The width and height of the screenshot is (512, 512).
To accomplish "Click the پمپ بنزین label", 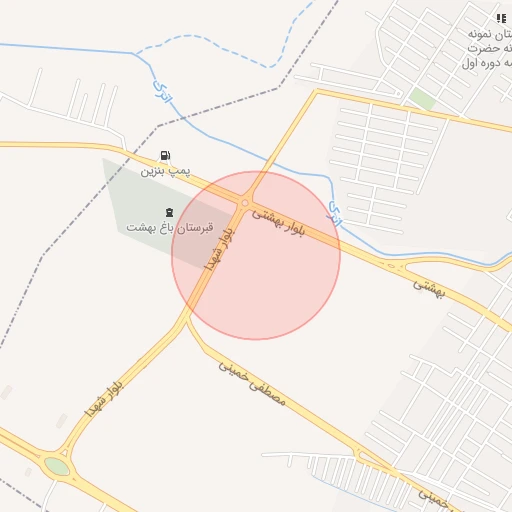I will (x=165, y=171).
